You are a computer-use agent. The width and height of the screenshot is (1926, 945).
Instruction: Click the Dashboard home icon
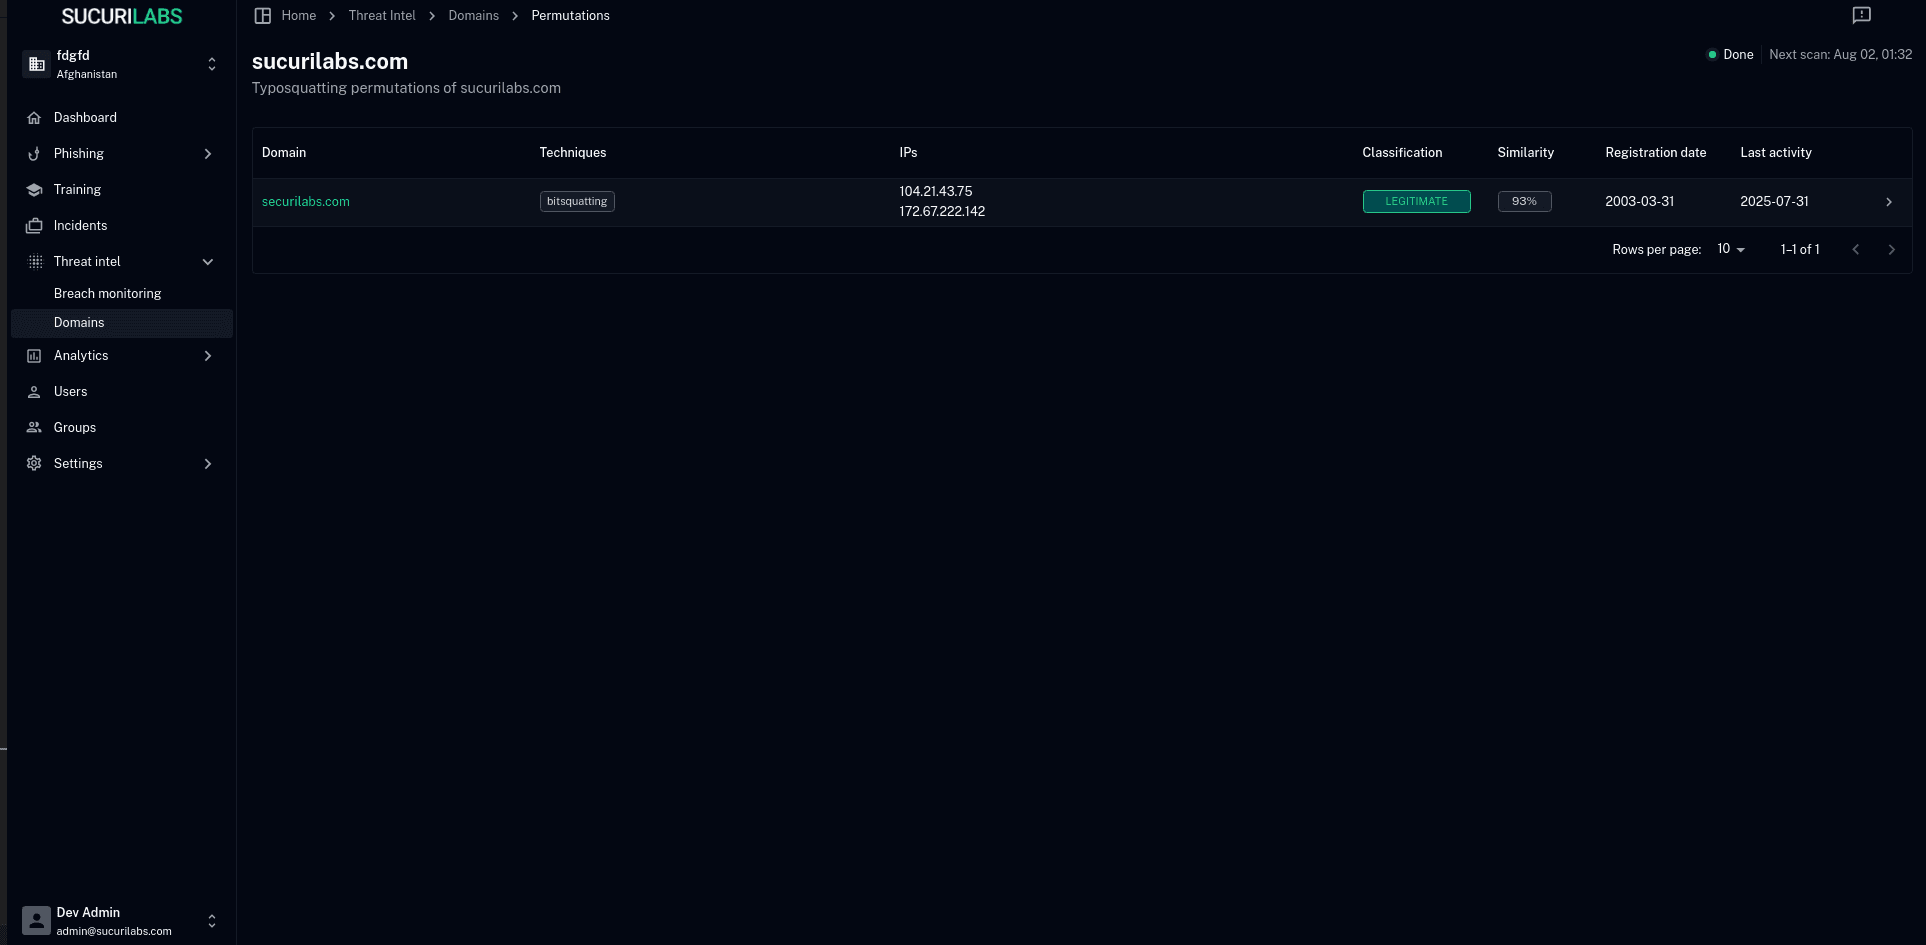34,118
